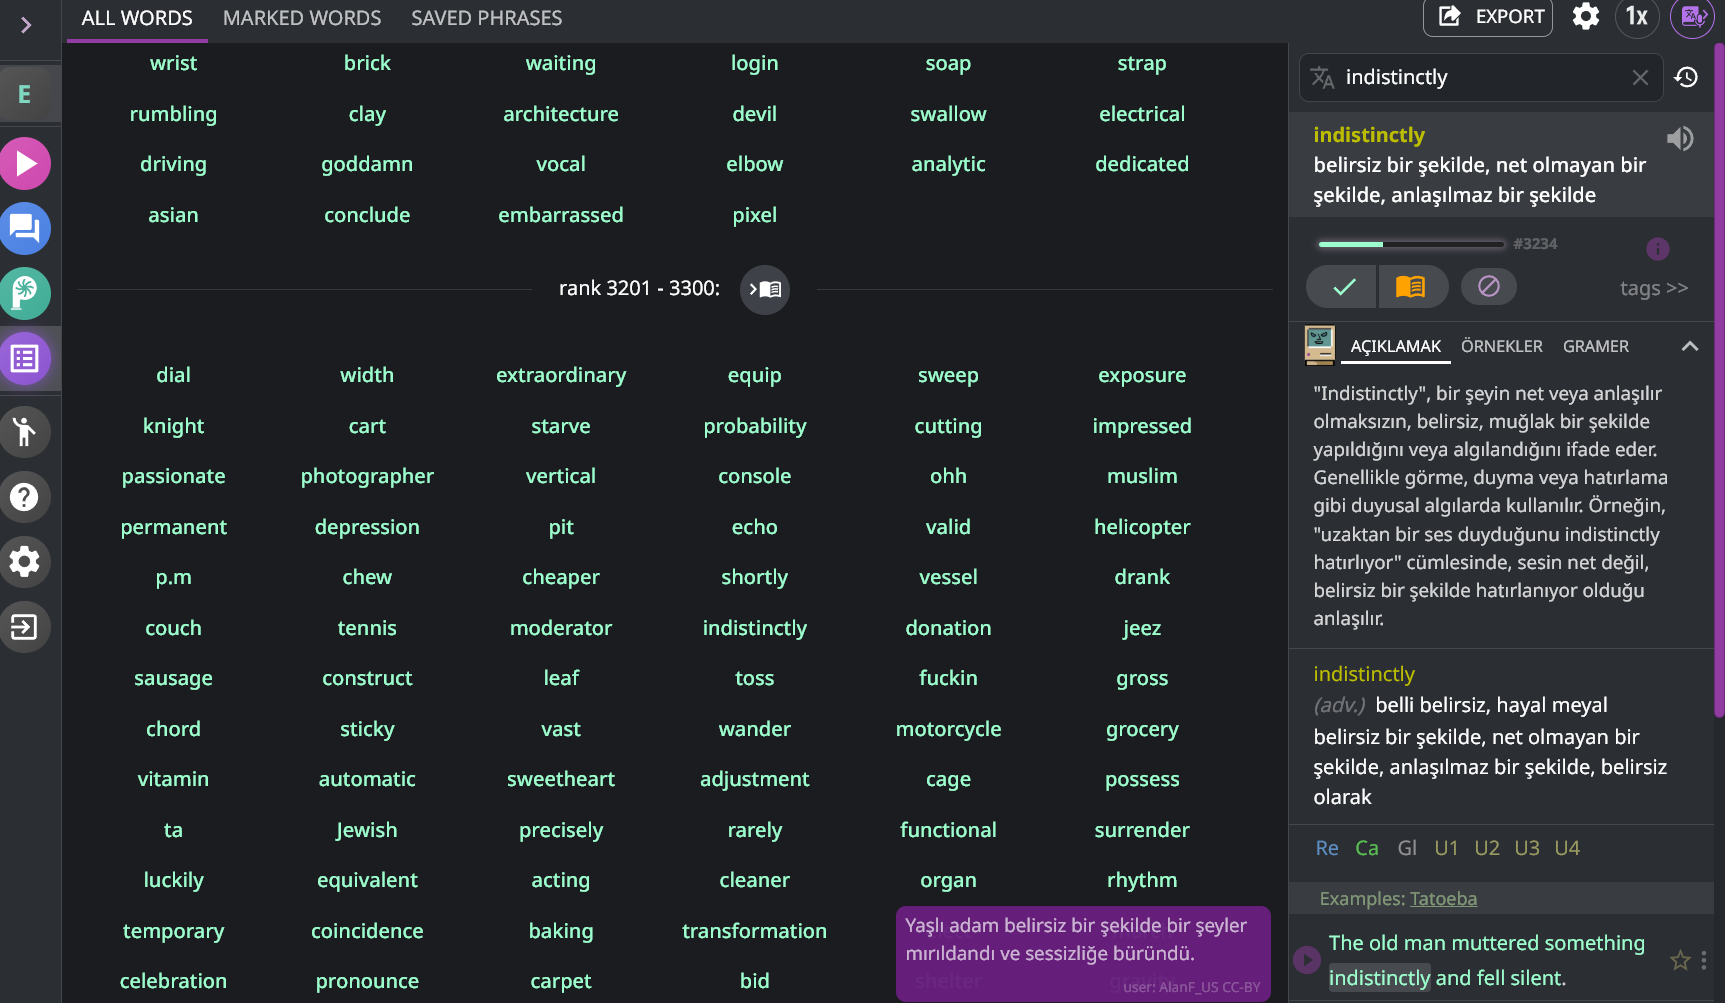Star the example sentence
The width and height of the screenshot is (1725, 1003).
(1680, 960)
